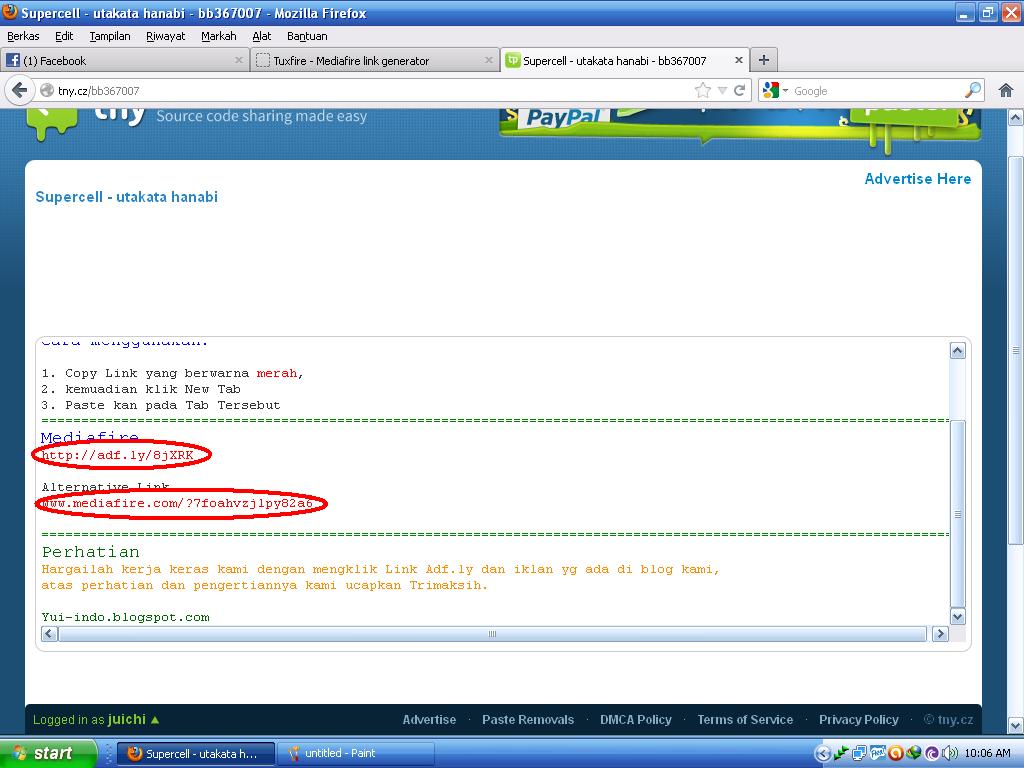Open the DMCA Policy link
1024x768 pixels.
tap(635, 720)
